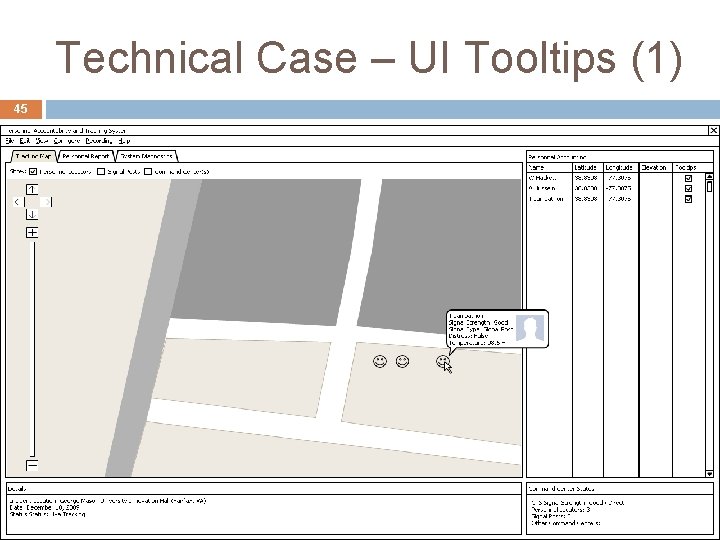Switch to the Personnel Report tab

(85, 157)
